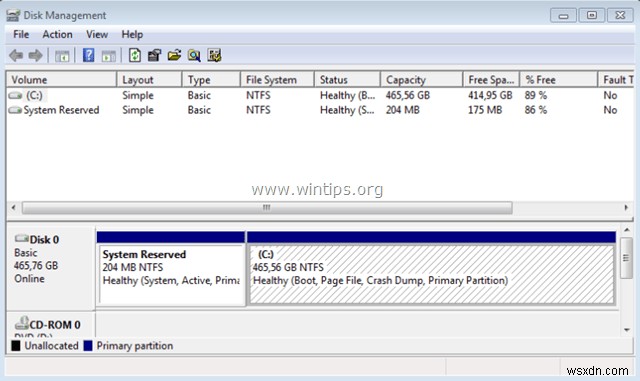
Task: Click the horizontal scrollbar thumb
Action: pyautogui.click(x=267, y=208)
